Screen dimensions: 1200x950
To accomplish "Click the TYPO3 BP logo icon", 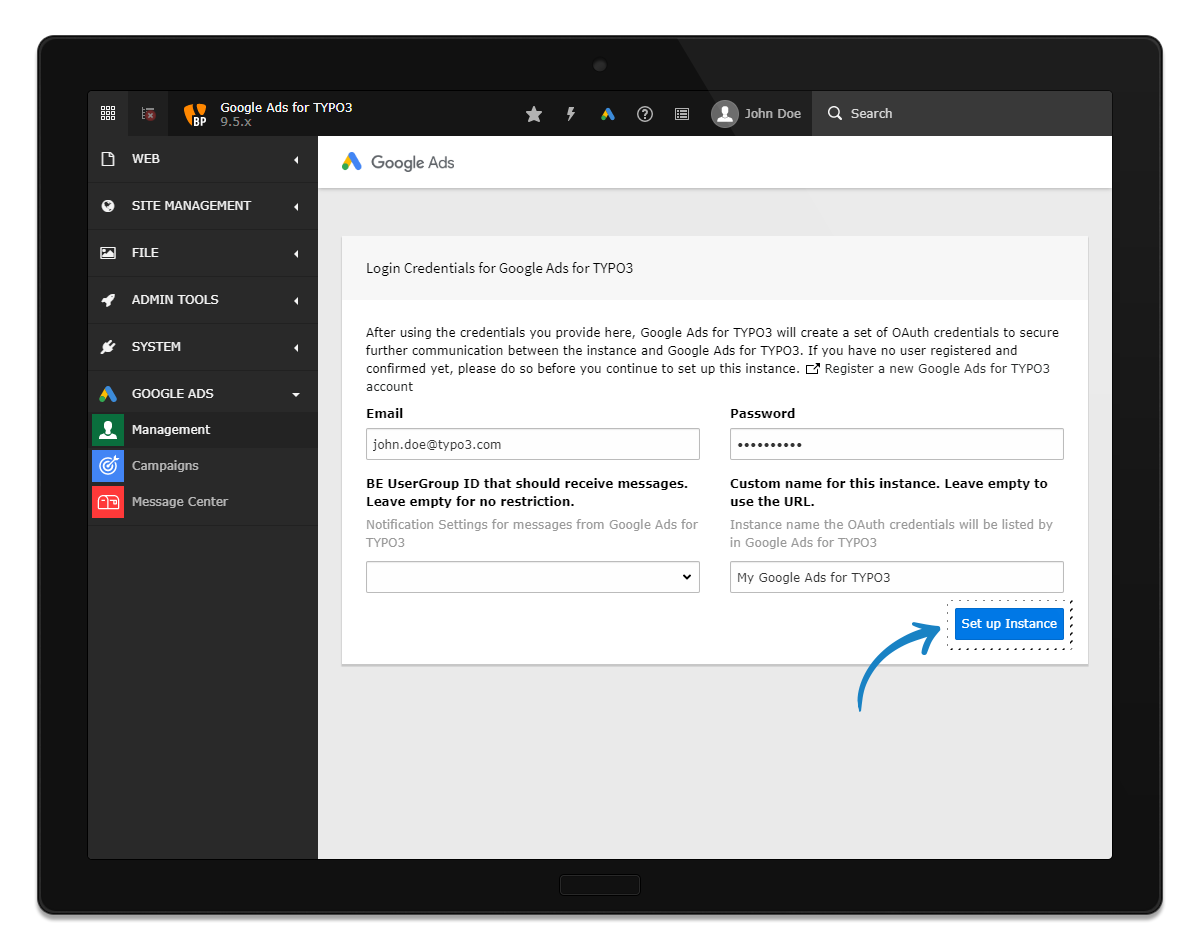I will (196, 114).
